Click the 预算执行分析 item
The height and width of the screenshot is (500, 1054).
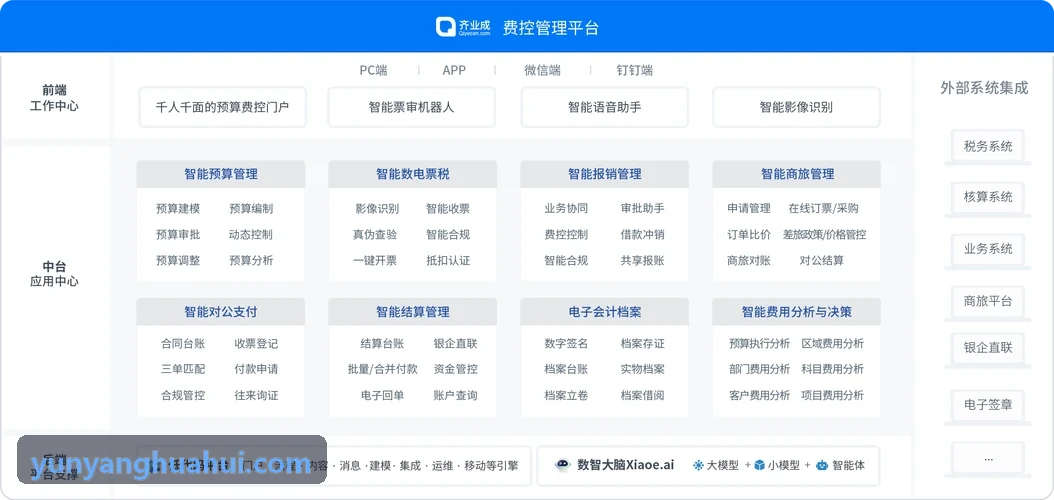pyautogui.click(x=760, y=343)
